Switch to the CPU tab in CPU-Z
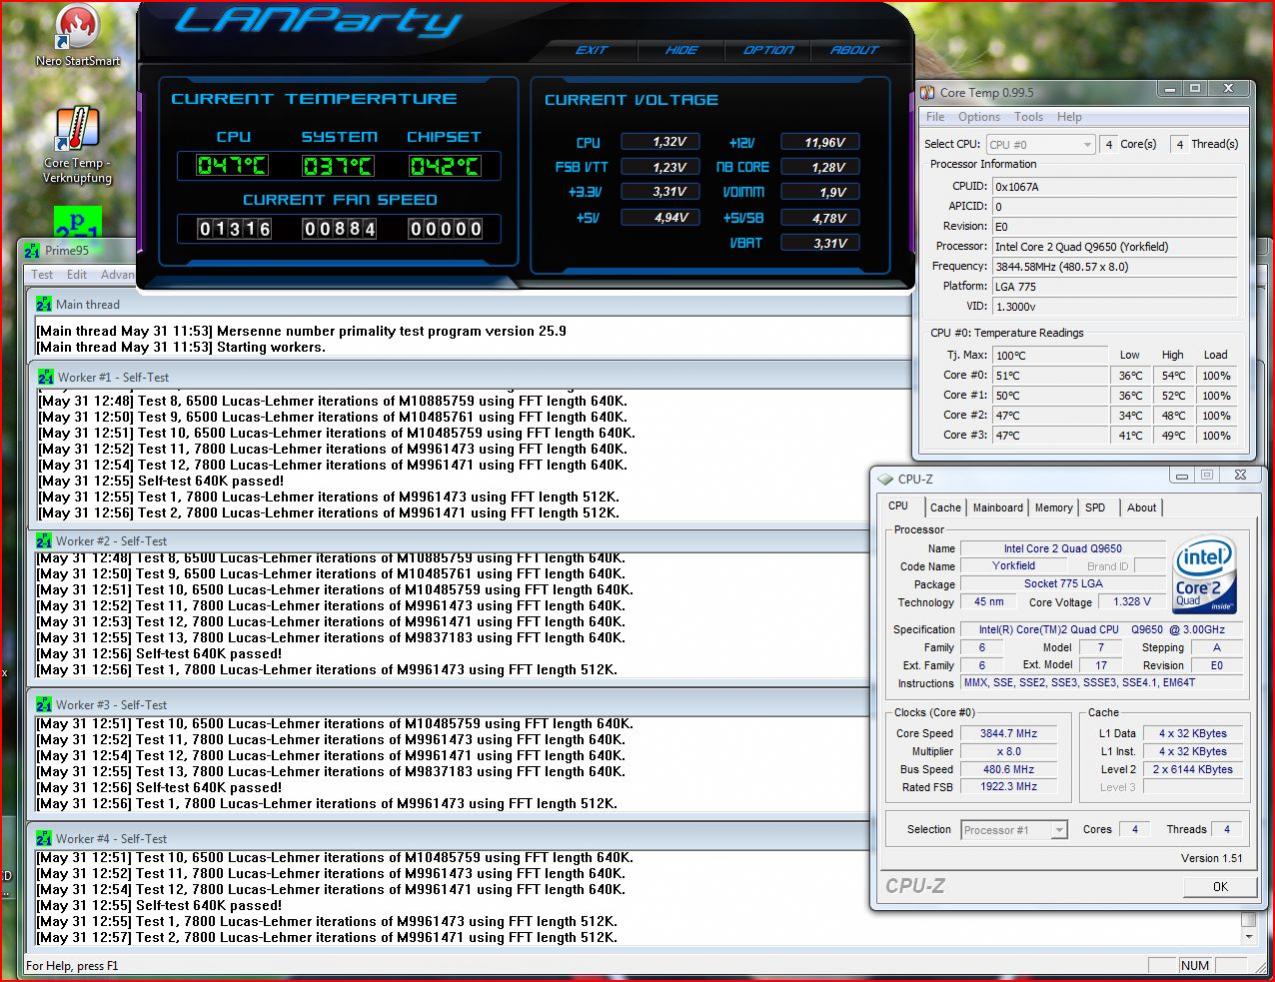1275x982 pixels. pyautogui.click(x=898, y=506)
